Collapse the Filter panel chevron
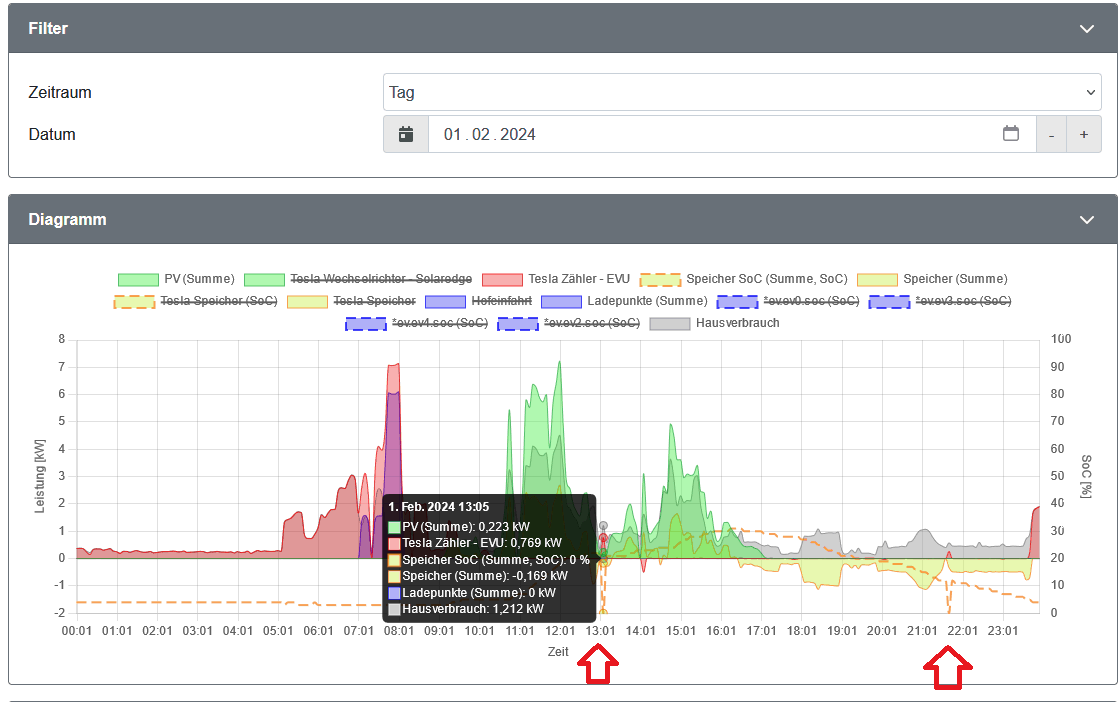The width and height of the screenshot is (1118, 702). 1087,29
